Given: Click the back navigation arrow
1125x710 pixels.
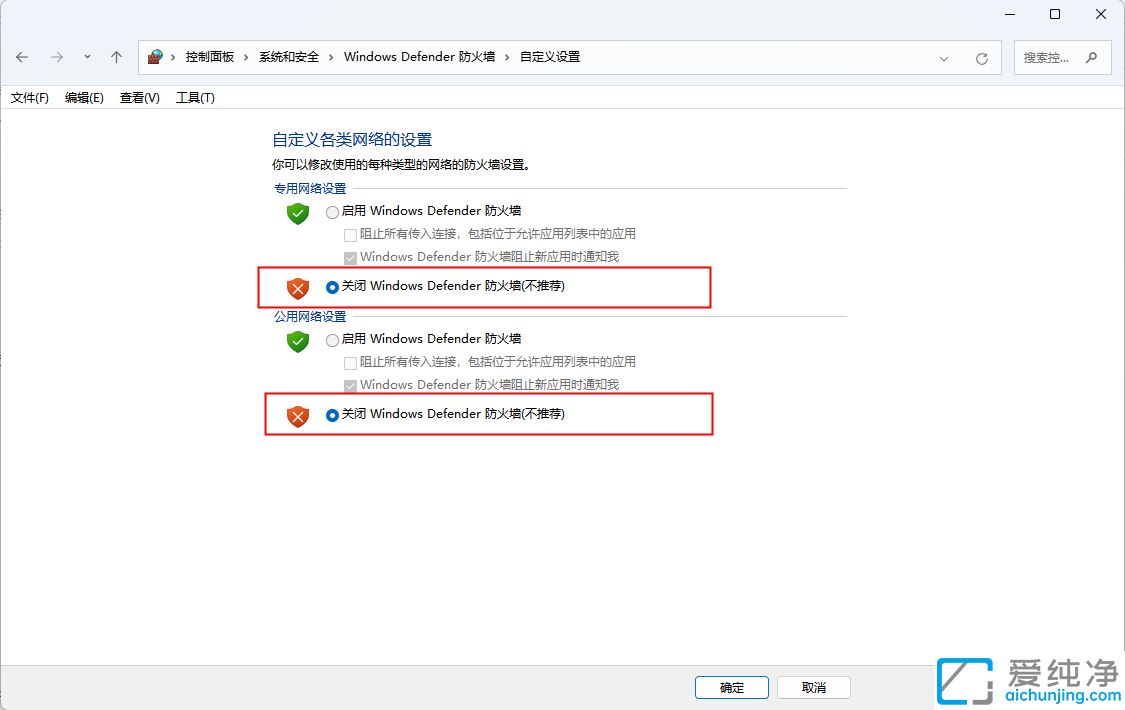Looking at the screenshot, I should click(22, 57).
